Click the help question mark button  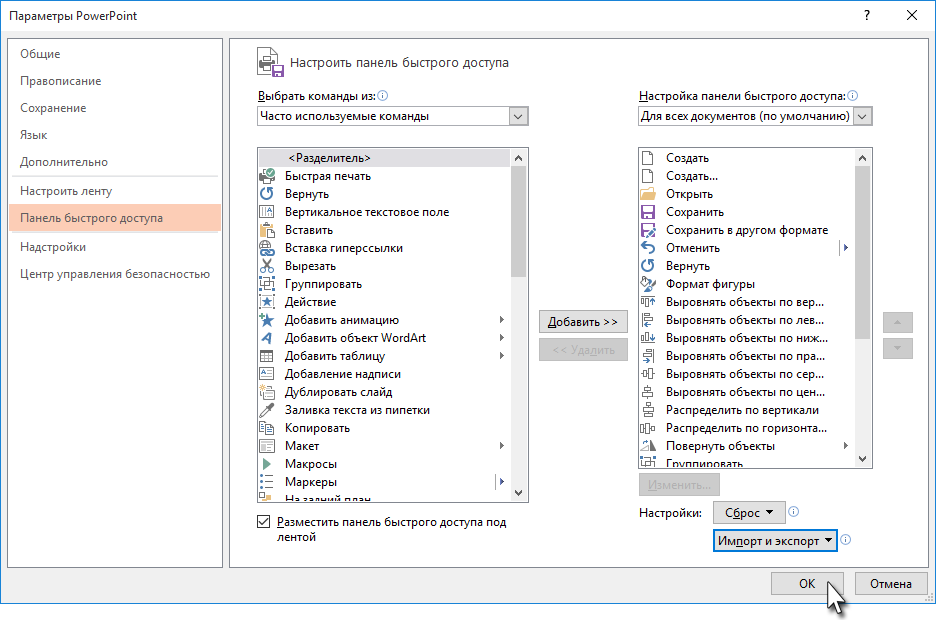point(867,16)
